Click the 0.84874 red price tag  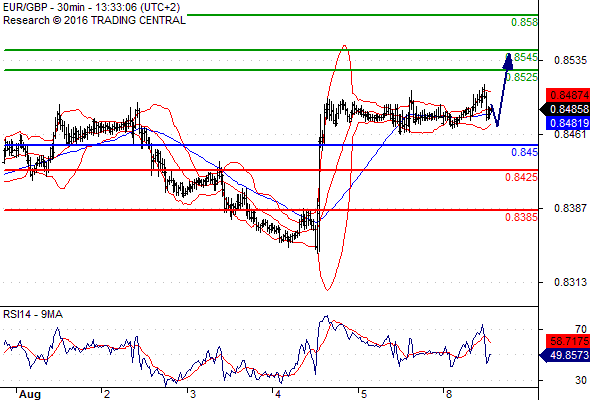(568, 95)
